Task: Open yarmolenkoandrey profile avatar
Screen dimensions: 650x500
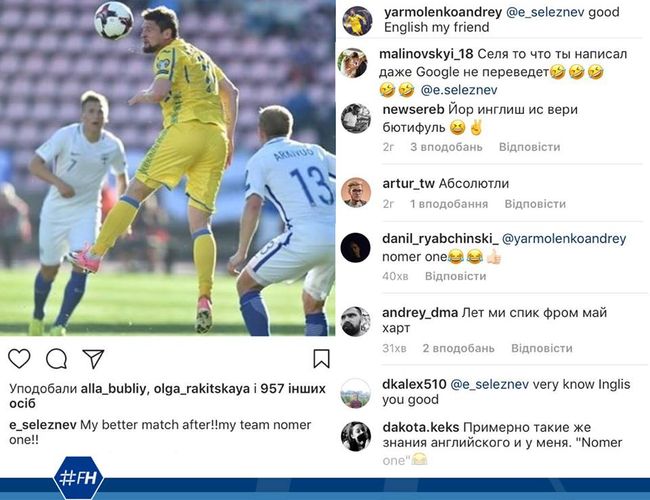Action: pyautogui.click(x=357, y=21)
